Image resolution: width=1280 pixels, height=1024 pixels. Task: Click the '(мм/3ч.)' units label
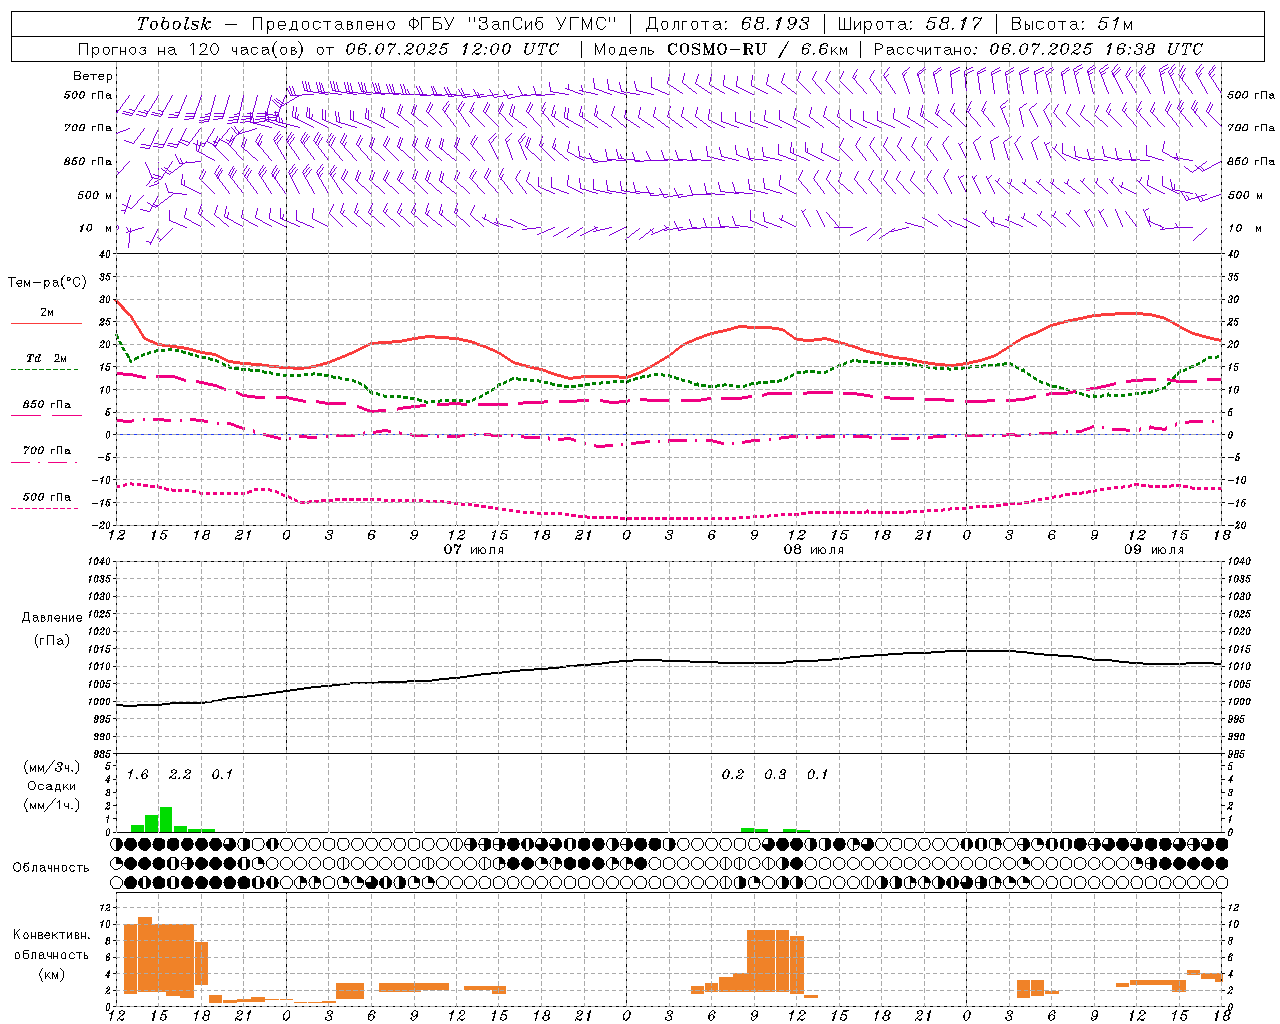[52, 768]
